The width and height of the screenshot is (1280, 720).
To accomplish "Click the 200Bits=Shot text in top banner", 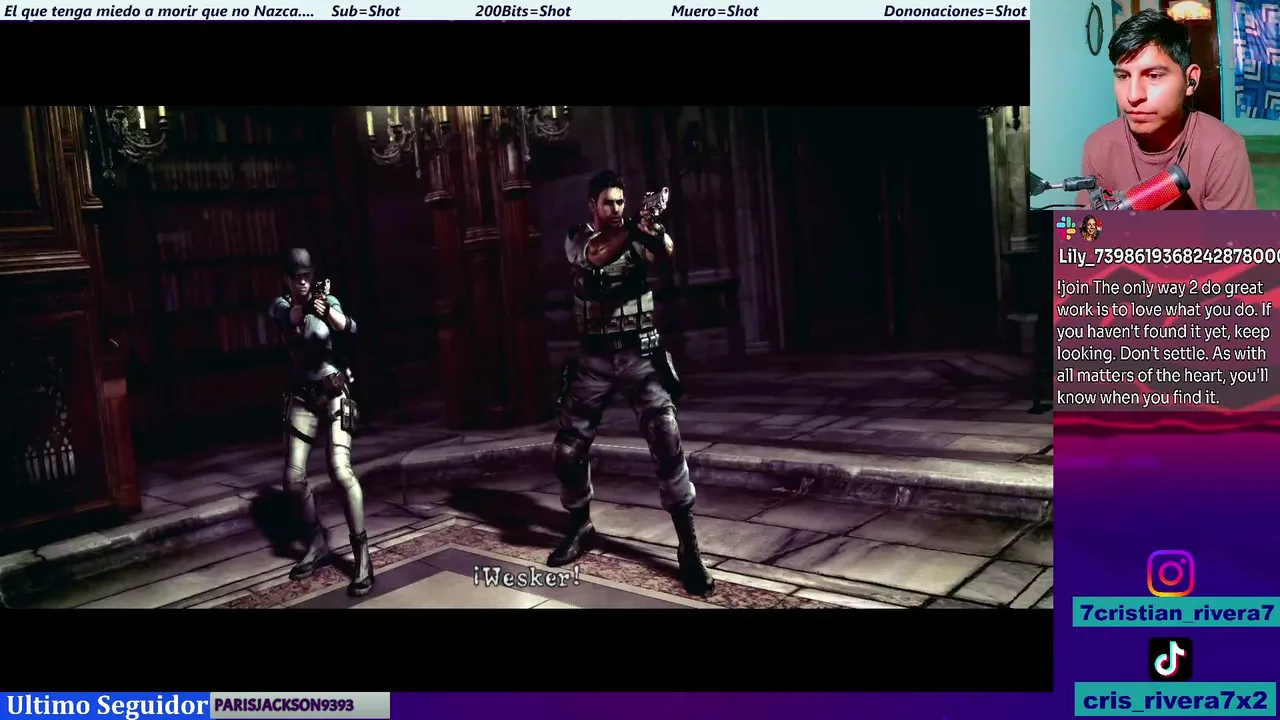I will tap(523, 11).
